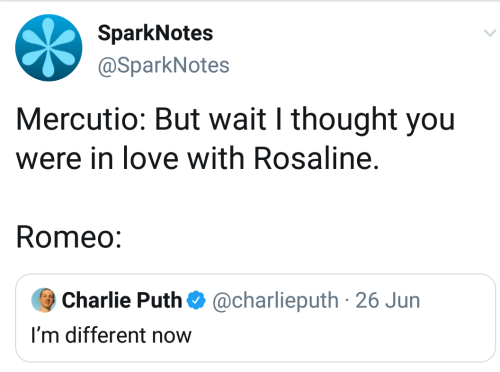Click the blue verified badge
The image size is (500, 372).
[196, 300]
